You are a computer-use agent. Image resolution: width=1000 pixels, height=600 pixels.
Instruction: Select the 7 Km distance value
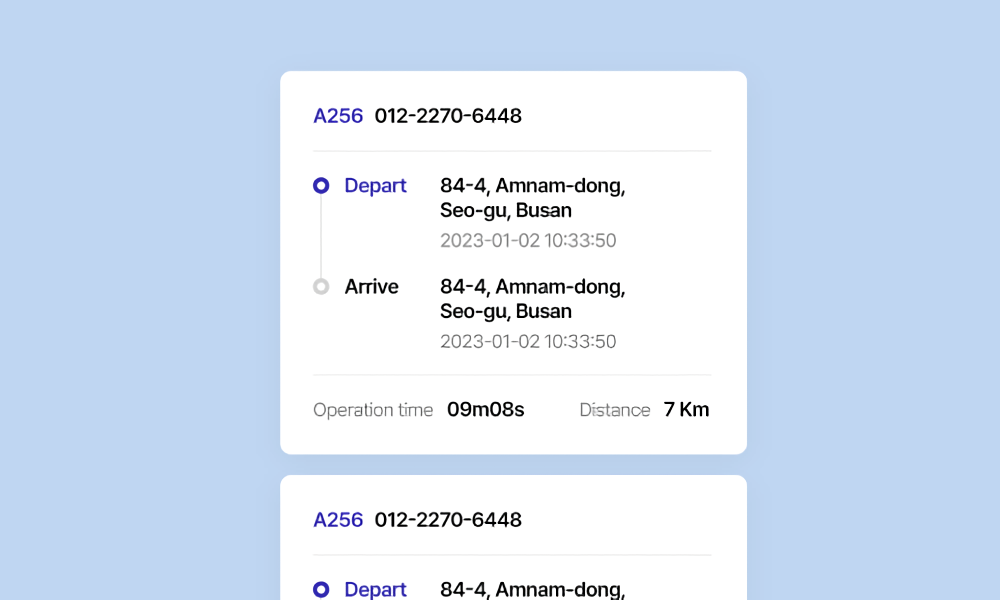tap(686, 410)
